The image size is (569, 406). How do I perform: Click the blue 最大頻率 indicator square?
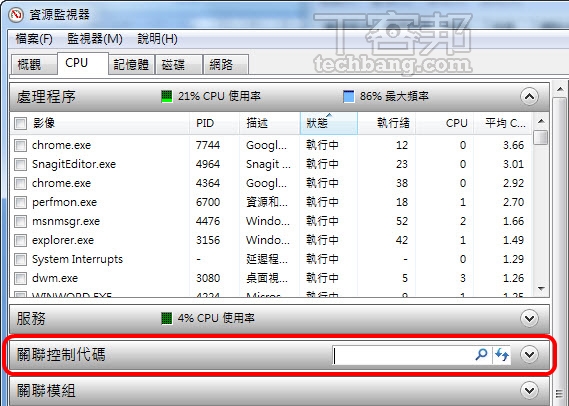click(x=348, y=97)
